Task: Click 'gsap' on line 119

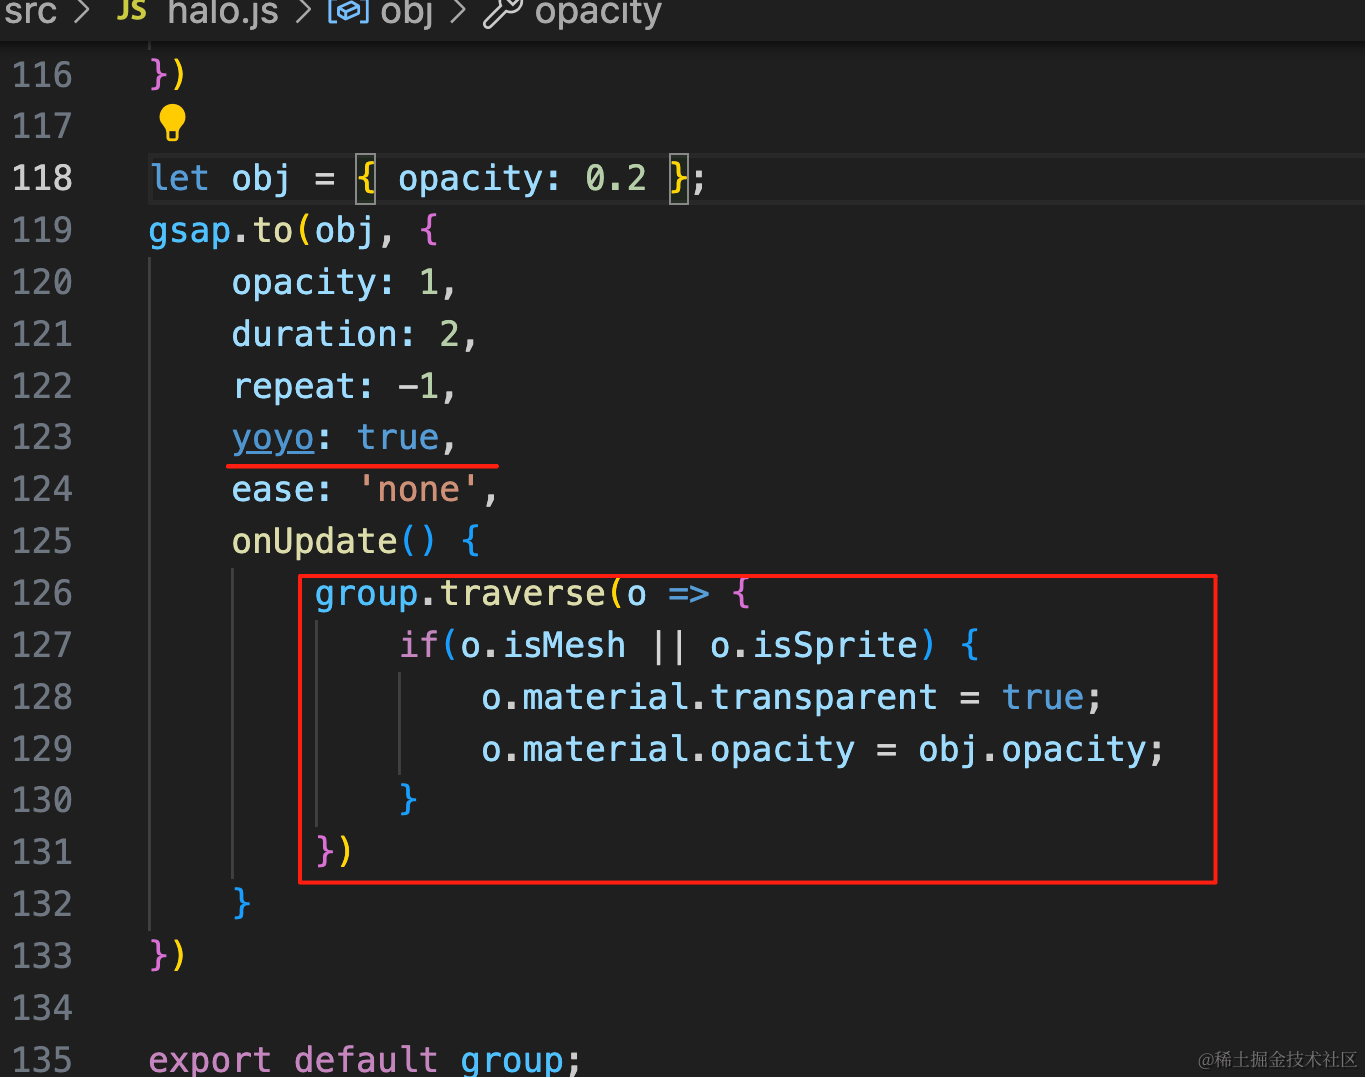Action: pyautogui.click(x=189, y=231)
